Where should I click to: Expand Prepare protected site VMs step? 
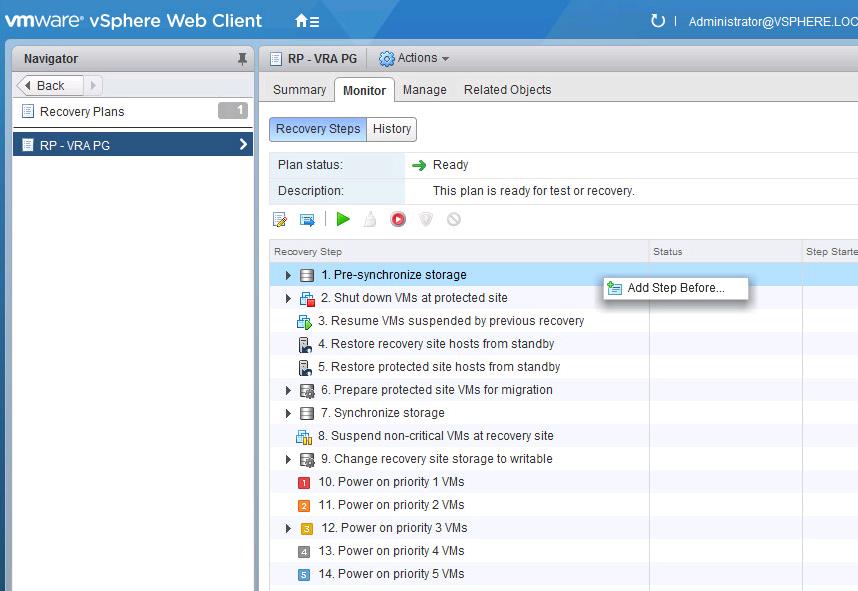pos(288,390)
